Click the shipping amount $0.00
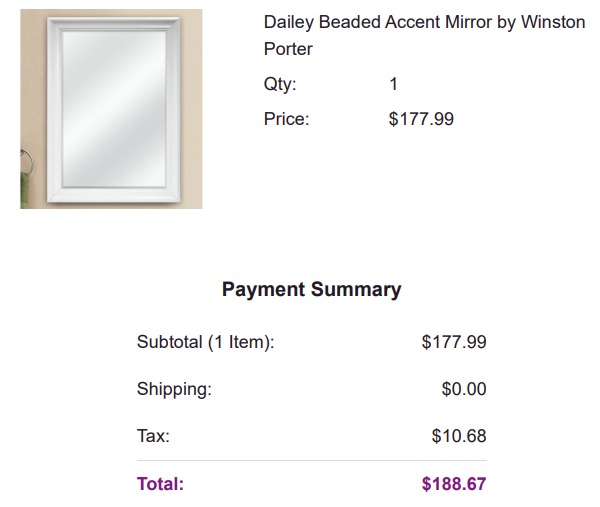Image resolution: width=600 pixels, height=507 pixels. (464, 389)
